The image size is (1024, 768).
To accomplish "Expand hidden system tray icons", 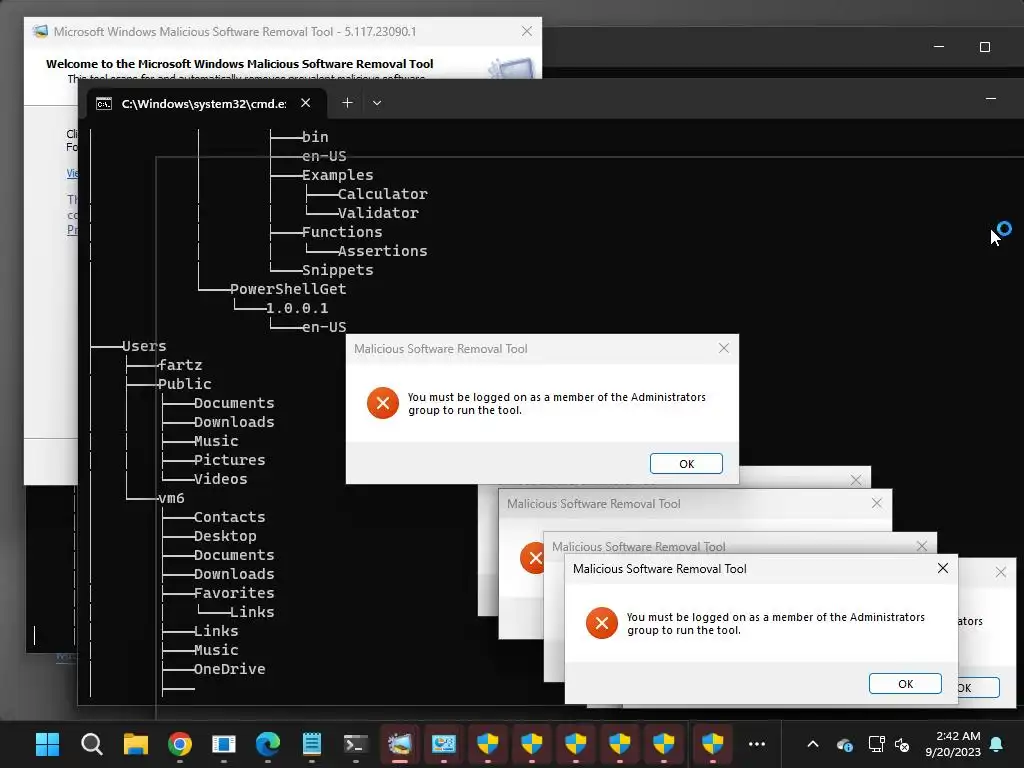I will pyautogui.click(x=813, y=744).
